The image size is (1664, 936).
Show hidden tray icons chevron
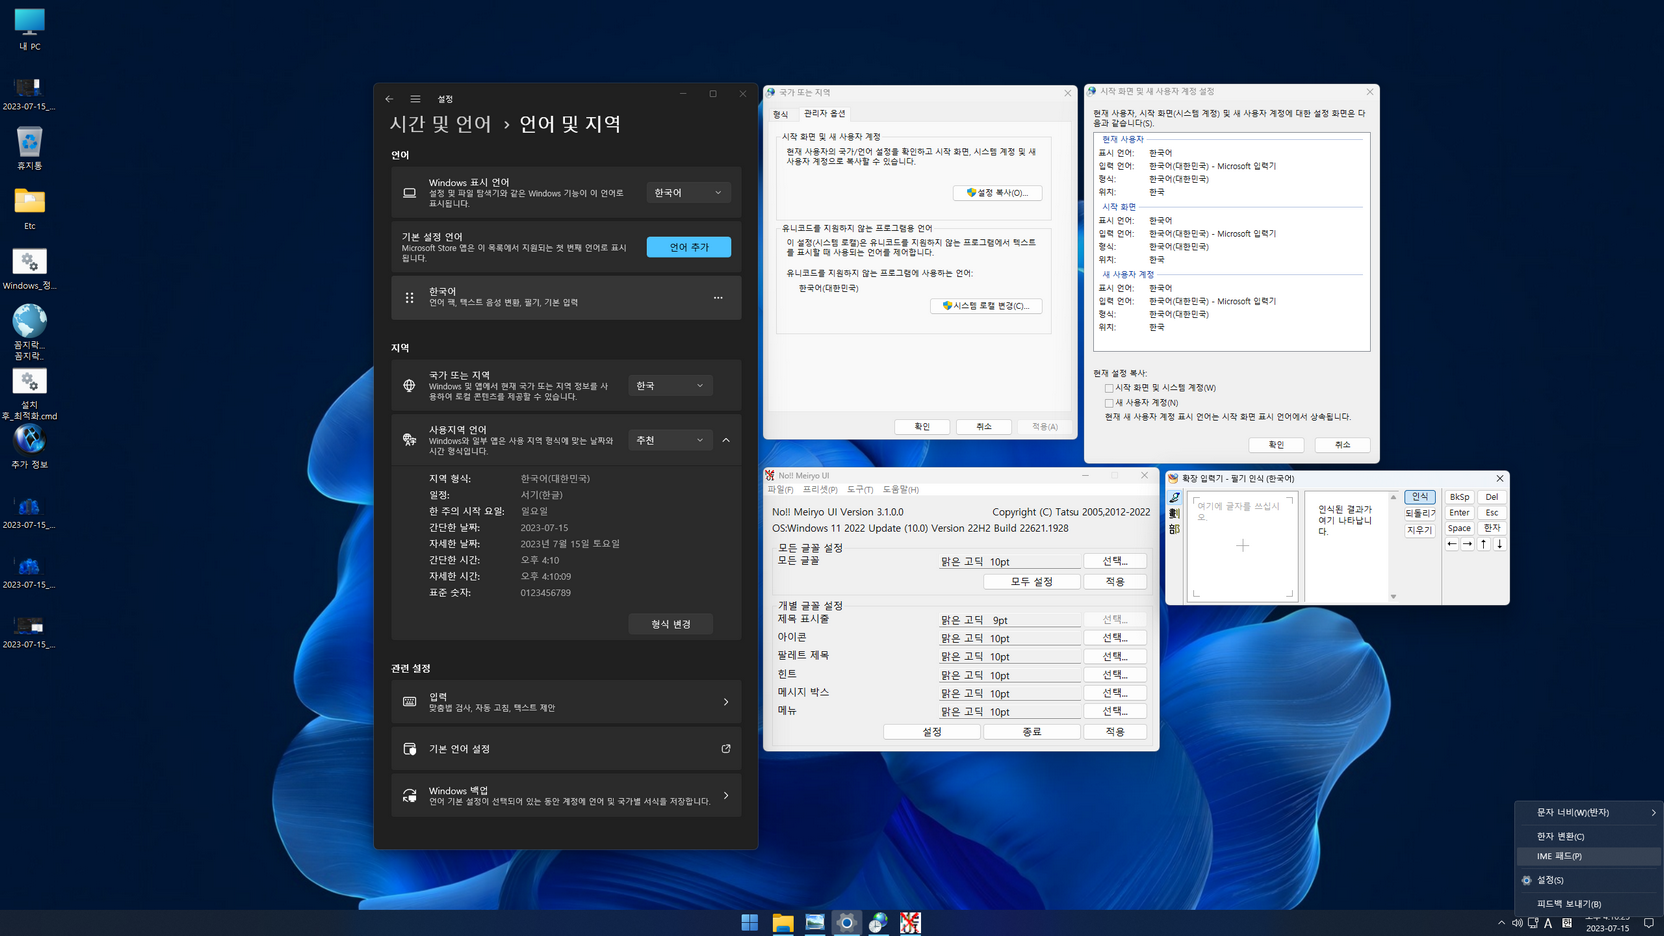click(x=1501, y=923)
